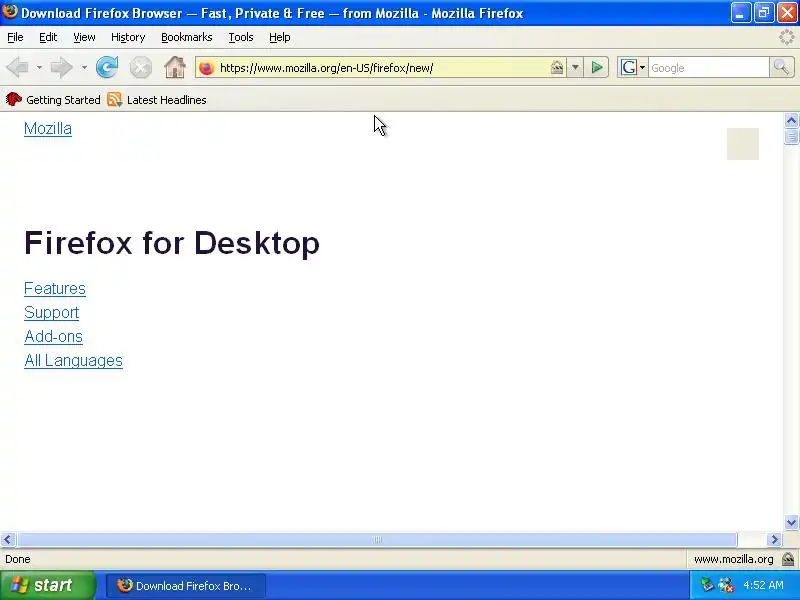Image resolution: width=800 pixels, height=600 pixels.
Task: Click the Firefox site icon in address bar
Action: [207, 68]
